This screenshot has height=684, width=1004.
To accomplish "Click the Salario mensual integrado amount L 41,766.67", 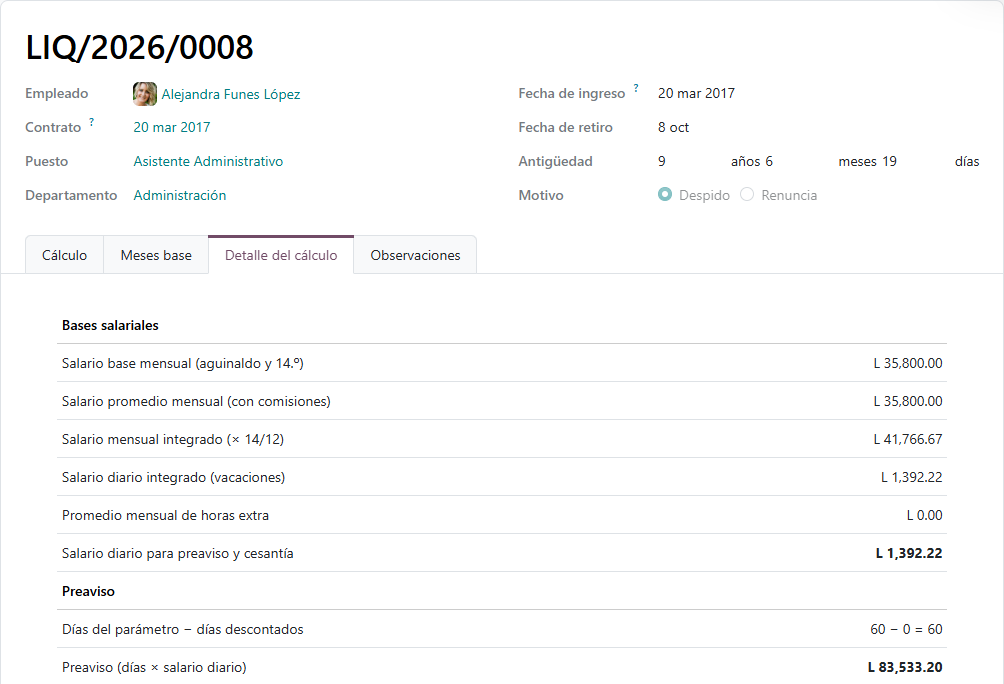I will [908, 439].
